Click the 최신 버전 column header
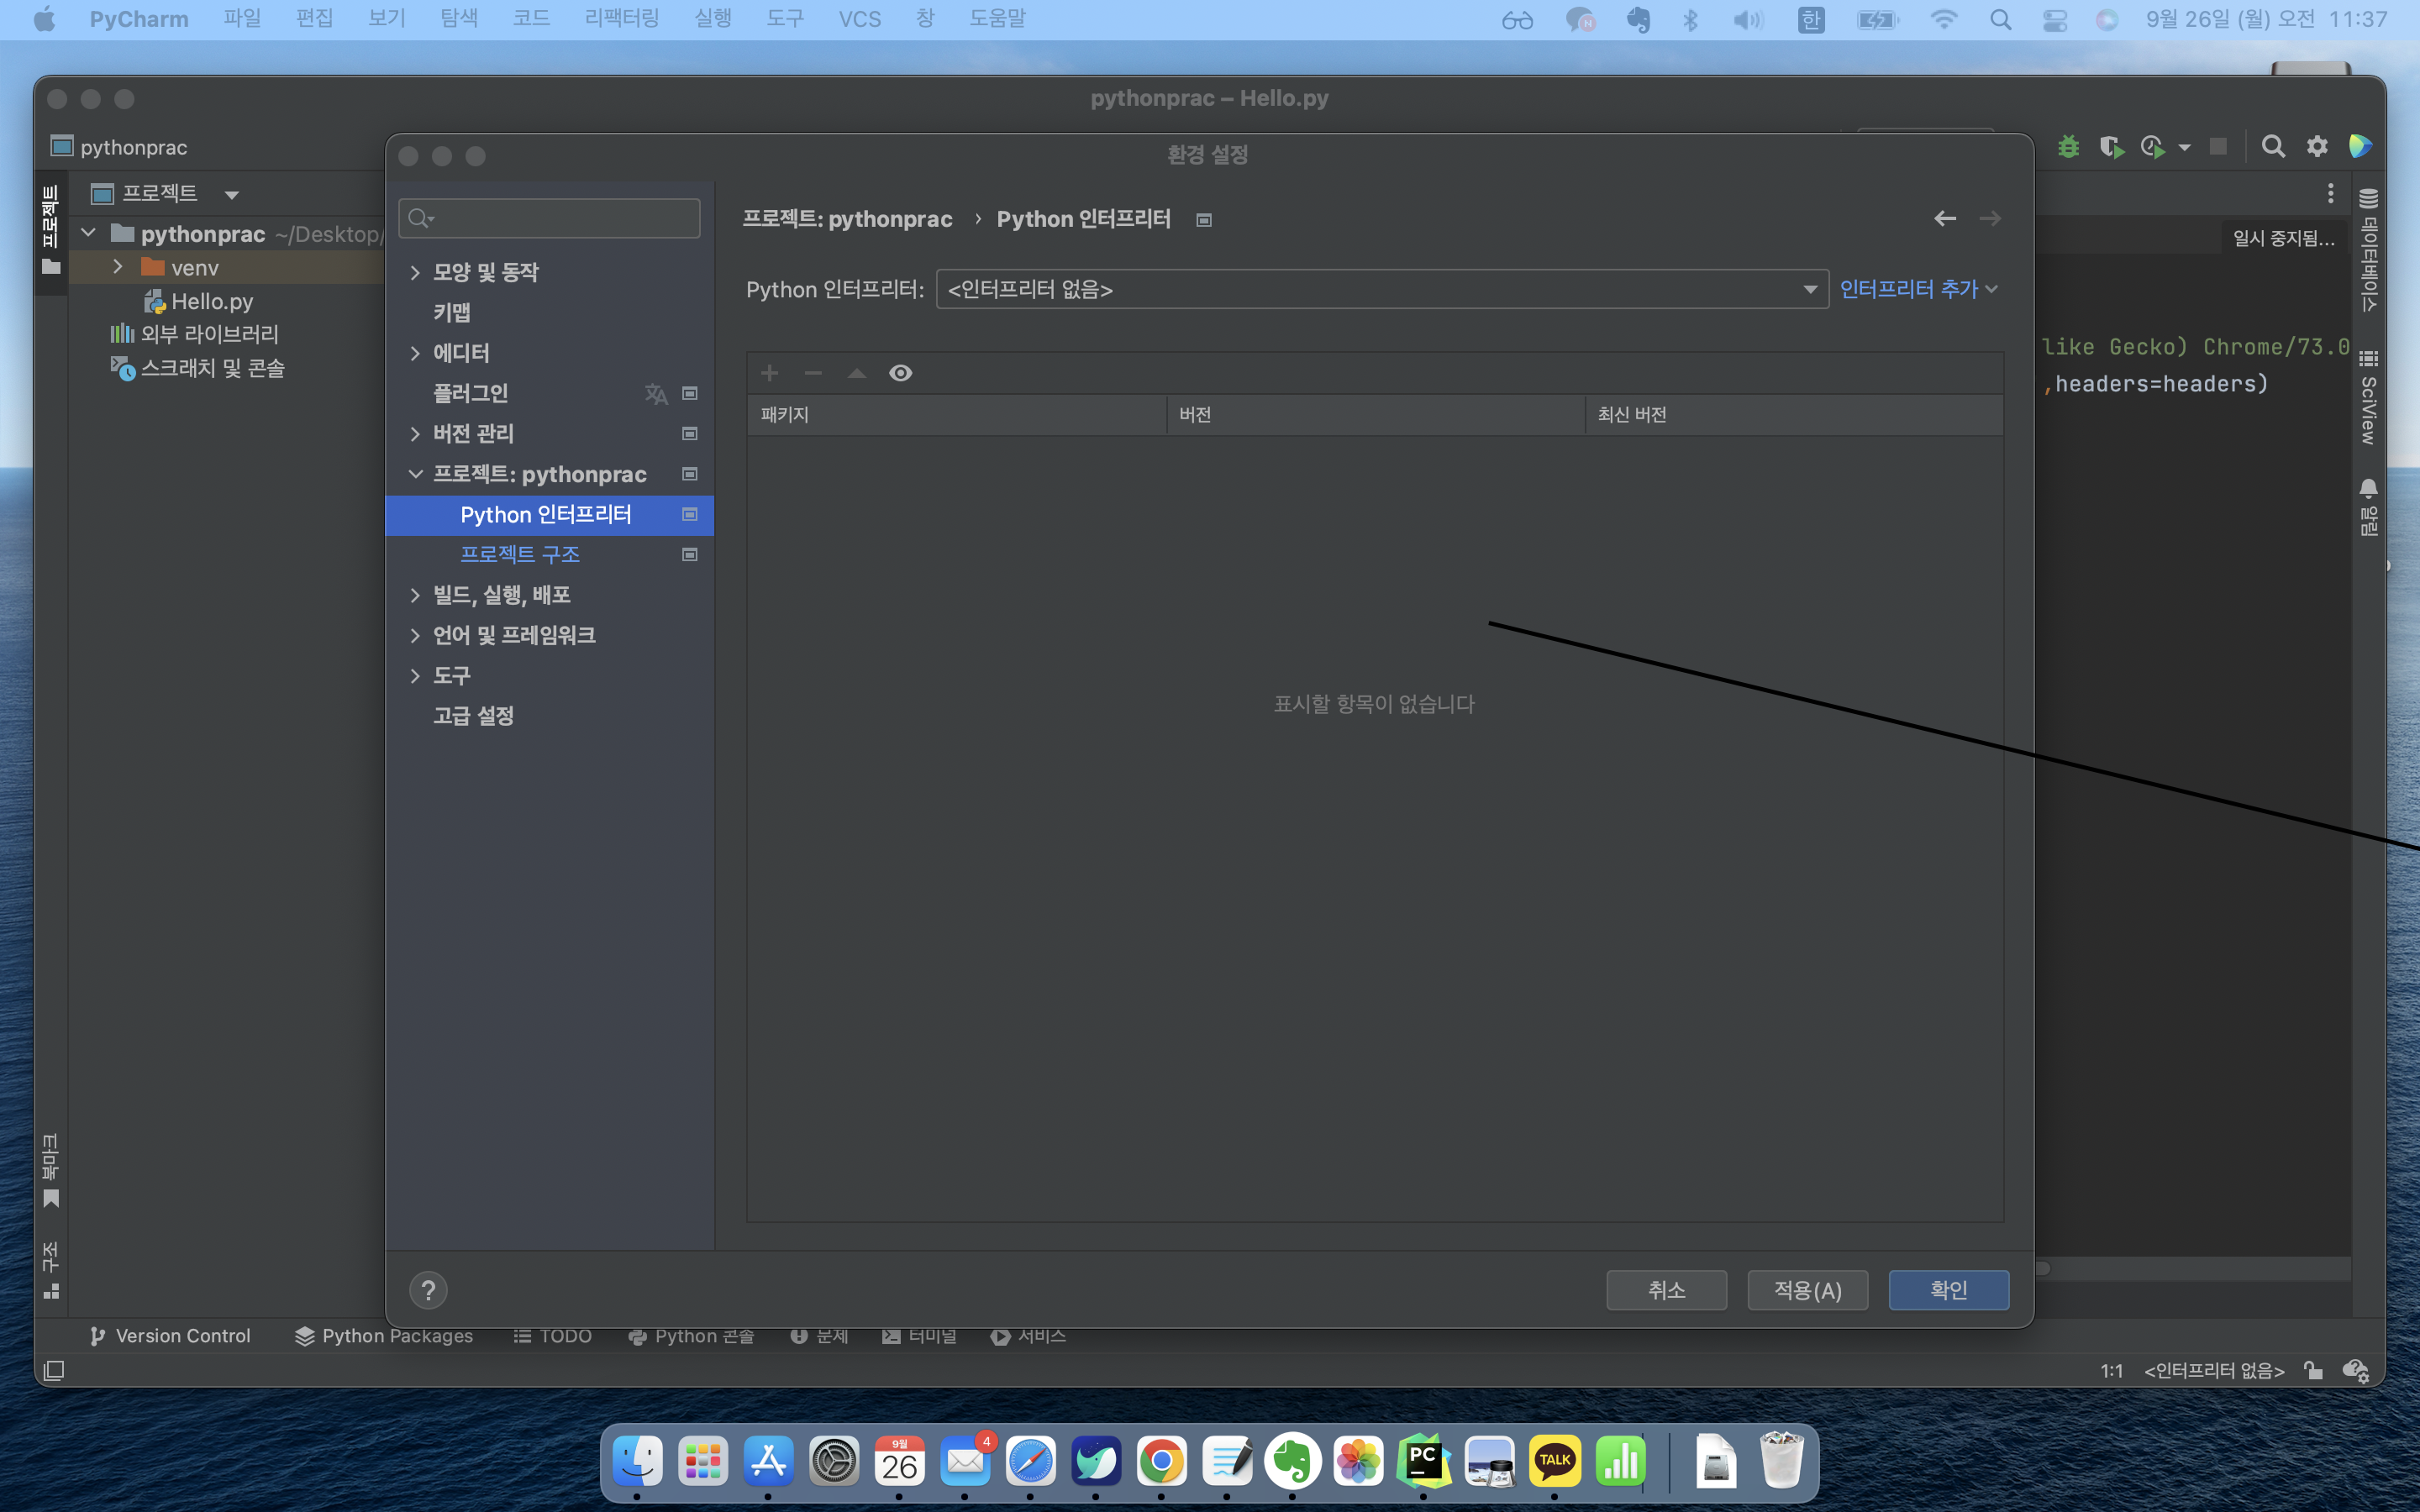This screenshot has width=2420, height=1512. coord(1794,414)
